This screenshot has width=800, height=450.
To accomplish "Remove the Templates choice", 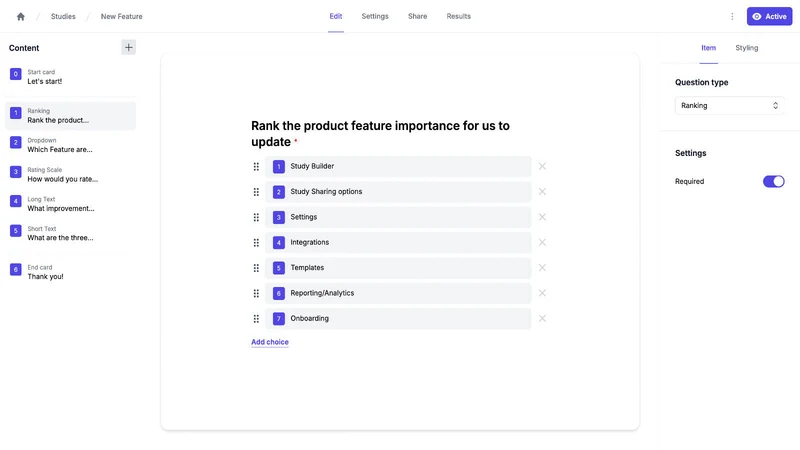I will (x=542, y=268).
